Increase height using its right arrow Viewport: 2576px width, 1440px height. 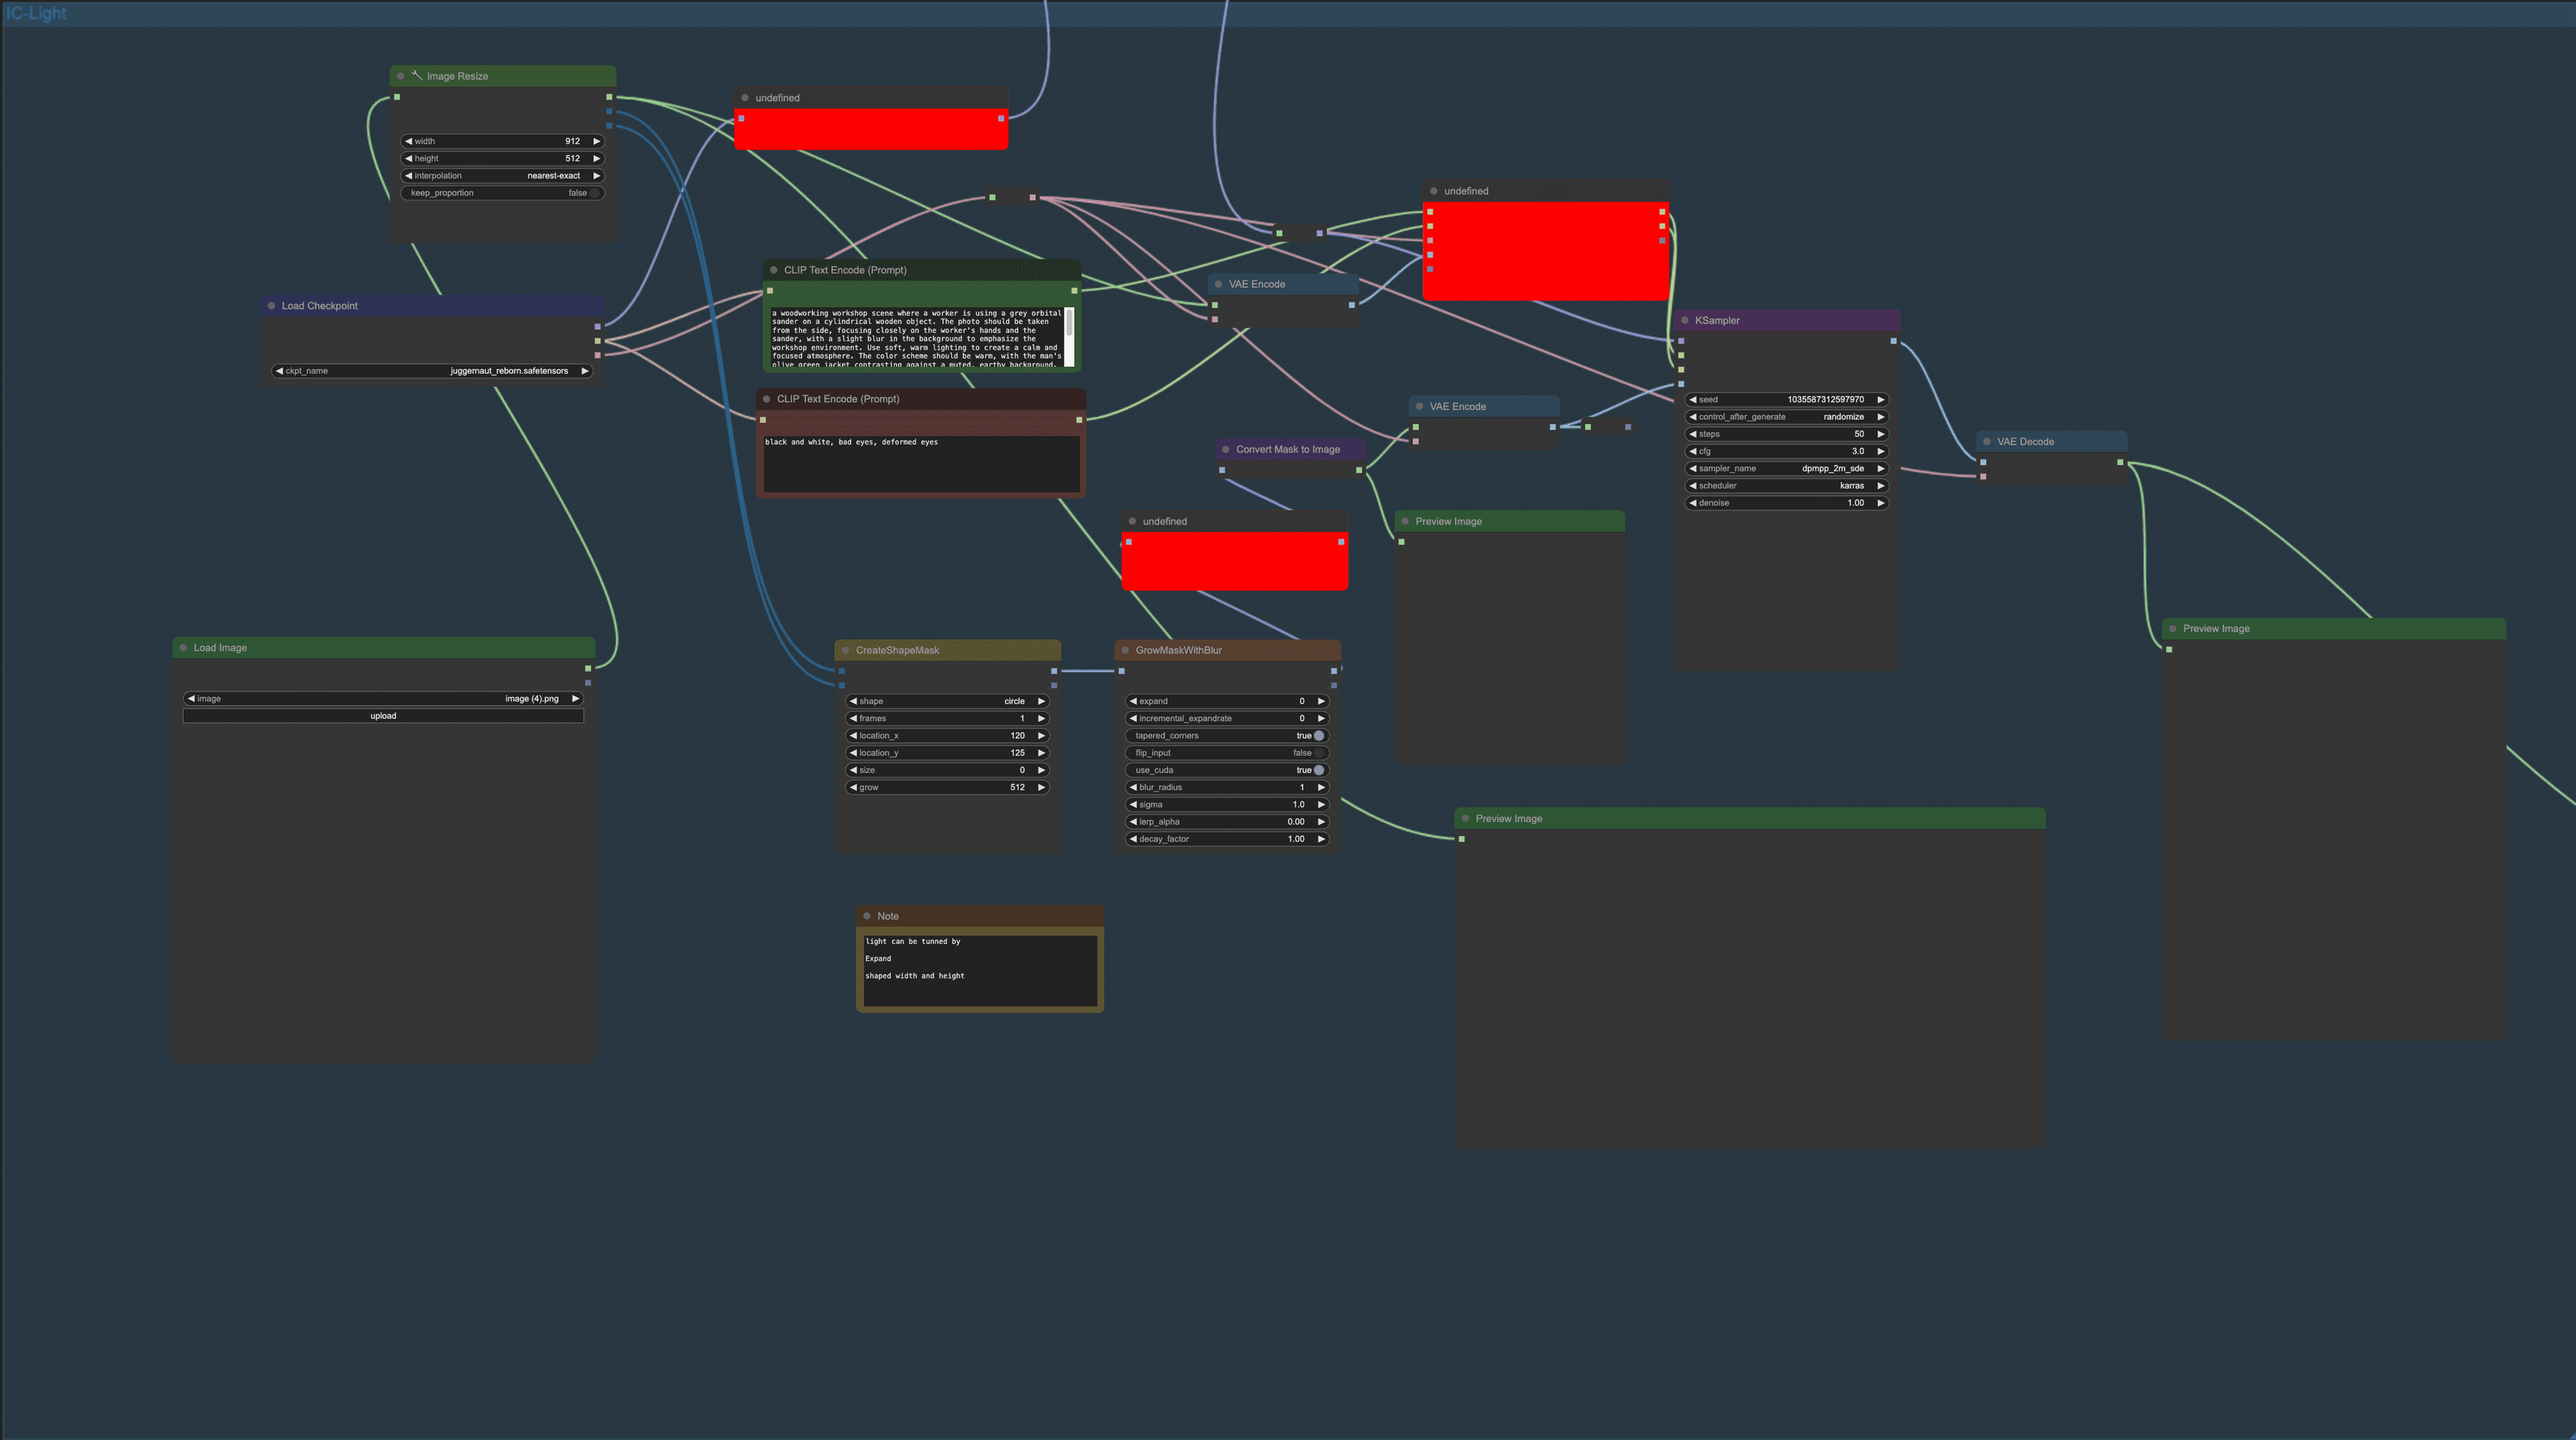(x=596, y=158)
